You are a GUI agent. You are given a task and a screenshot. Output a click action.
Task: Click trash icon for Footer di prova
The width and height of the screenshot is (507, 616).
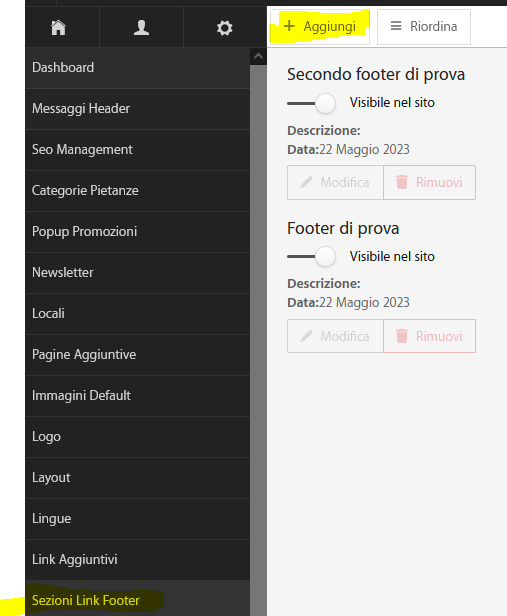[x=402, y=336]
